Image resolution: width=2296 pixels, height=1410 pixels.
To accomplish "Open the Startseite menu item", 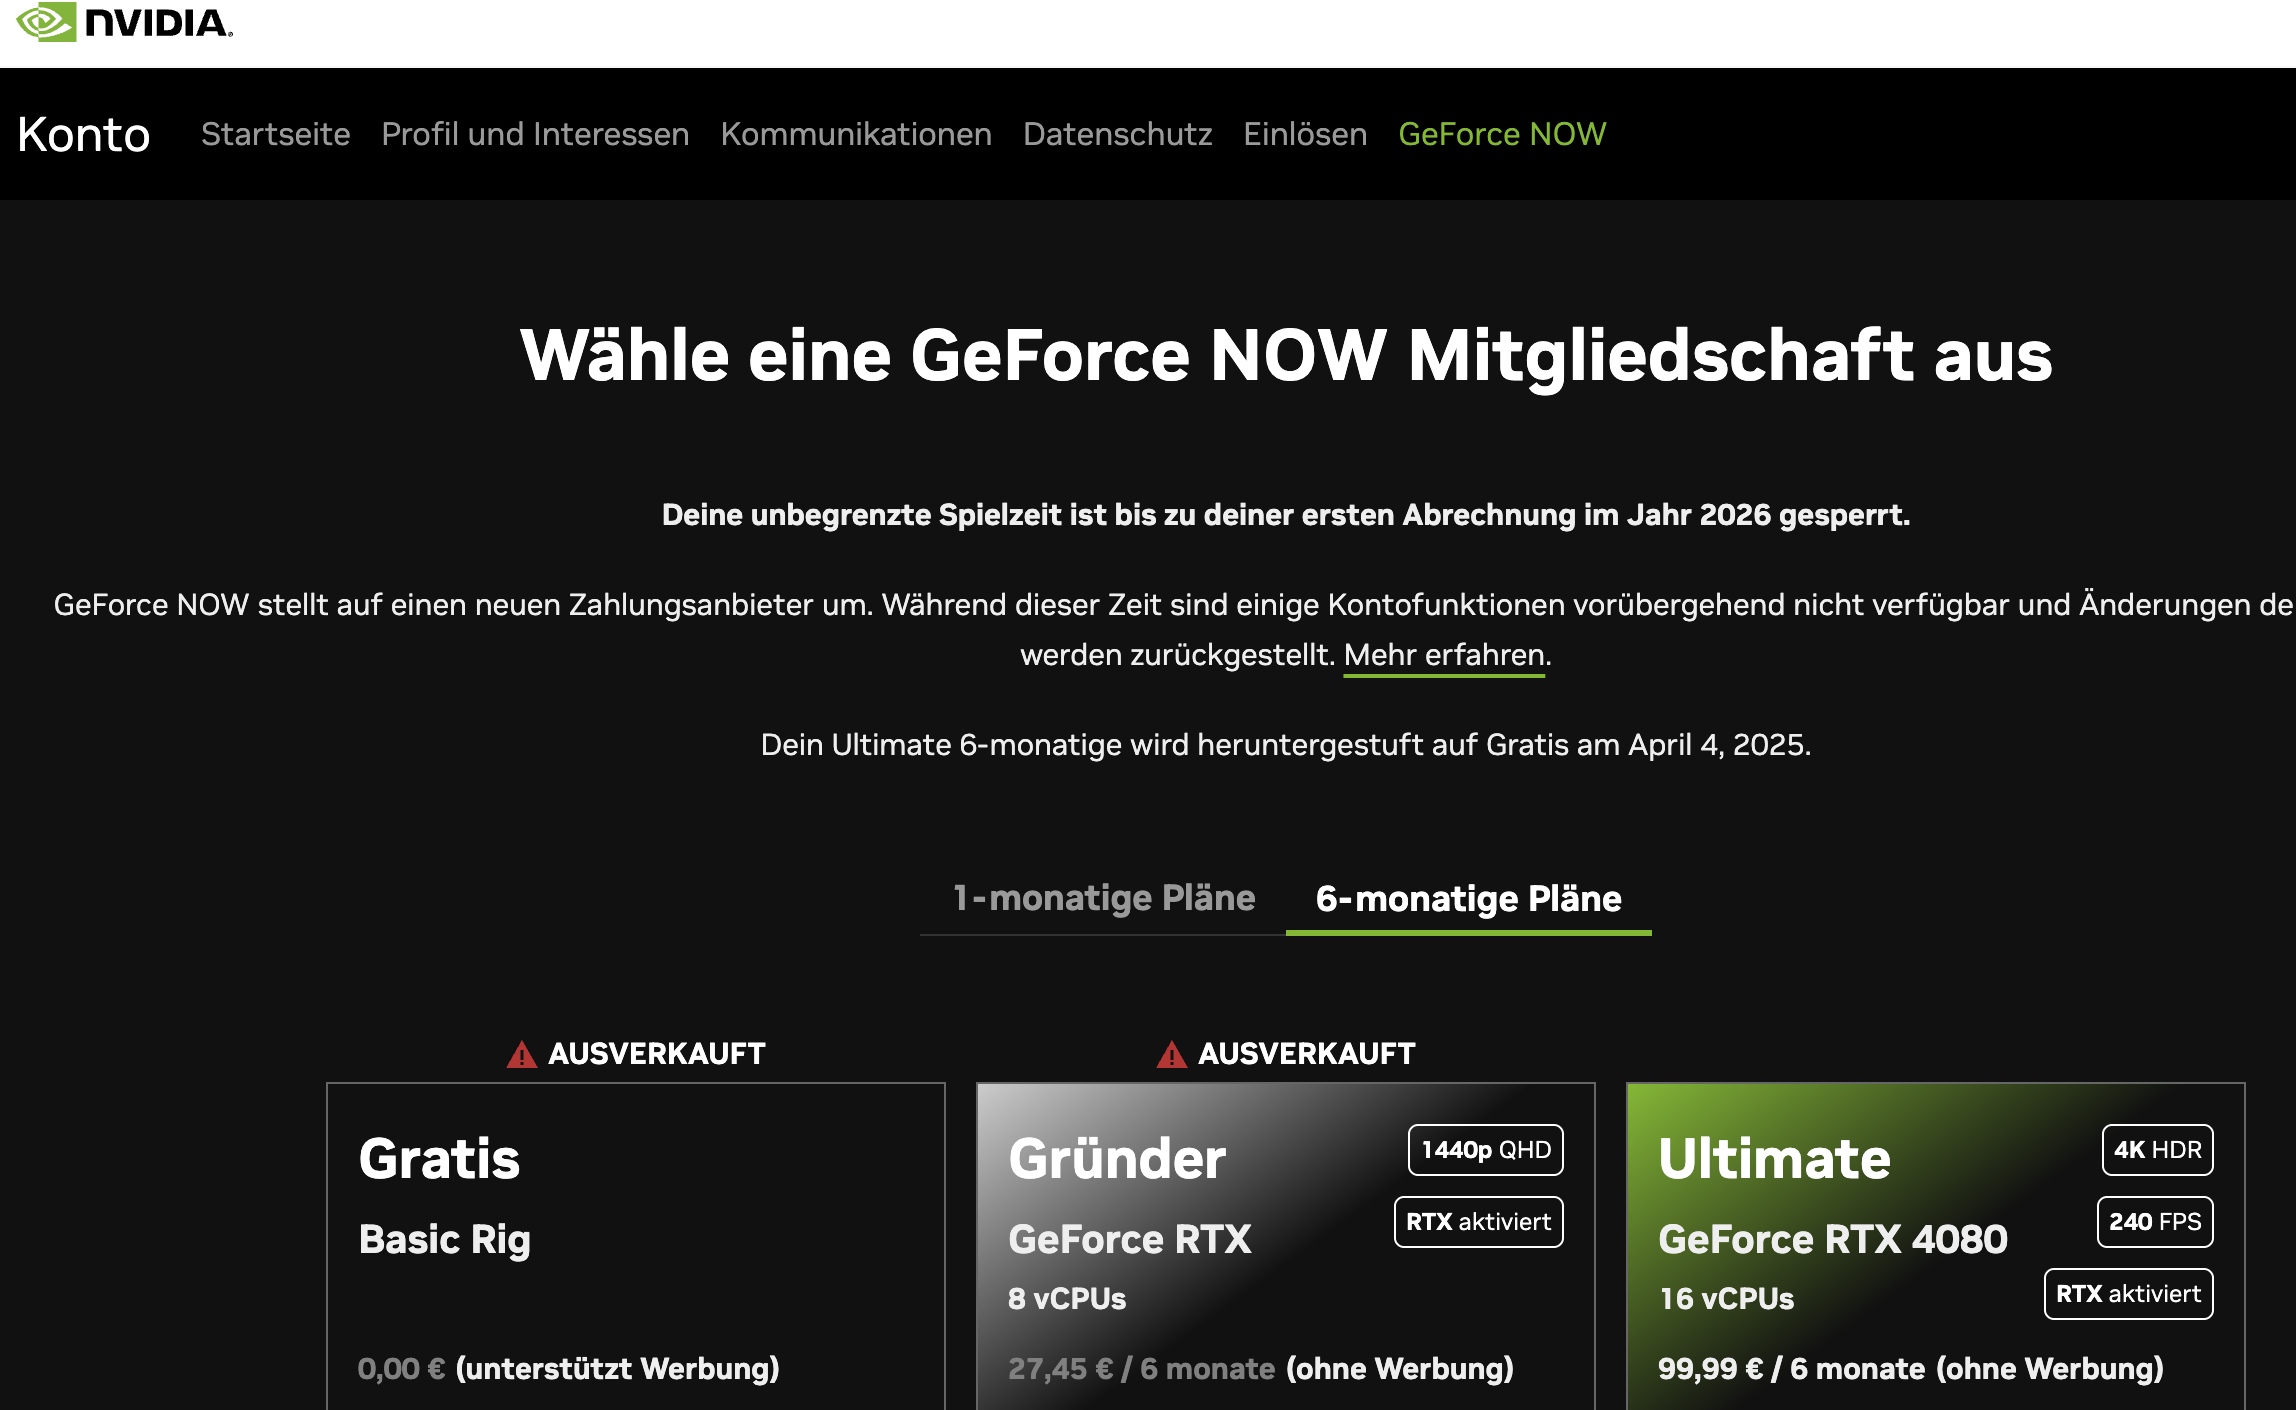I will point(275,134).
